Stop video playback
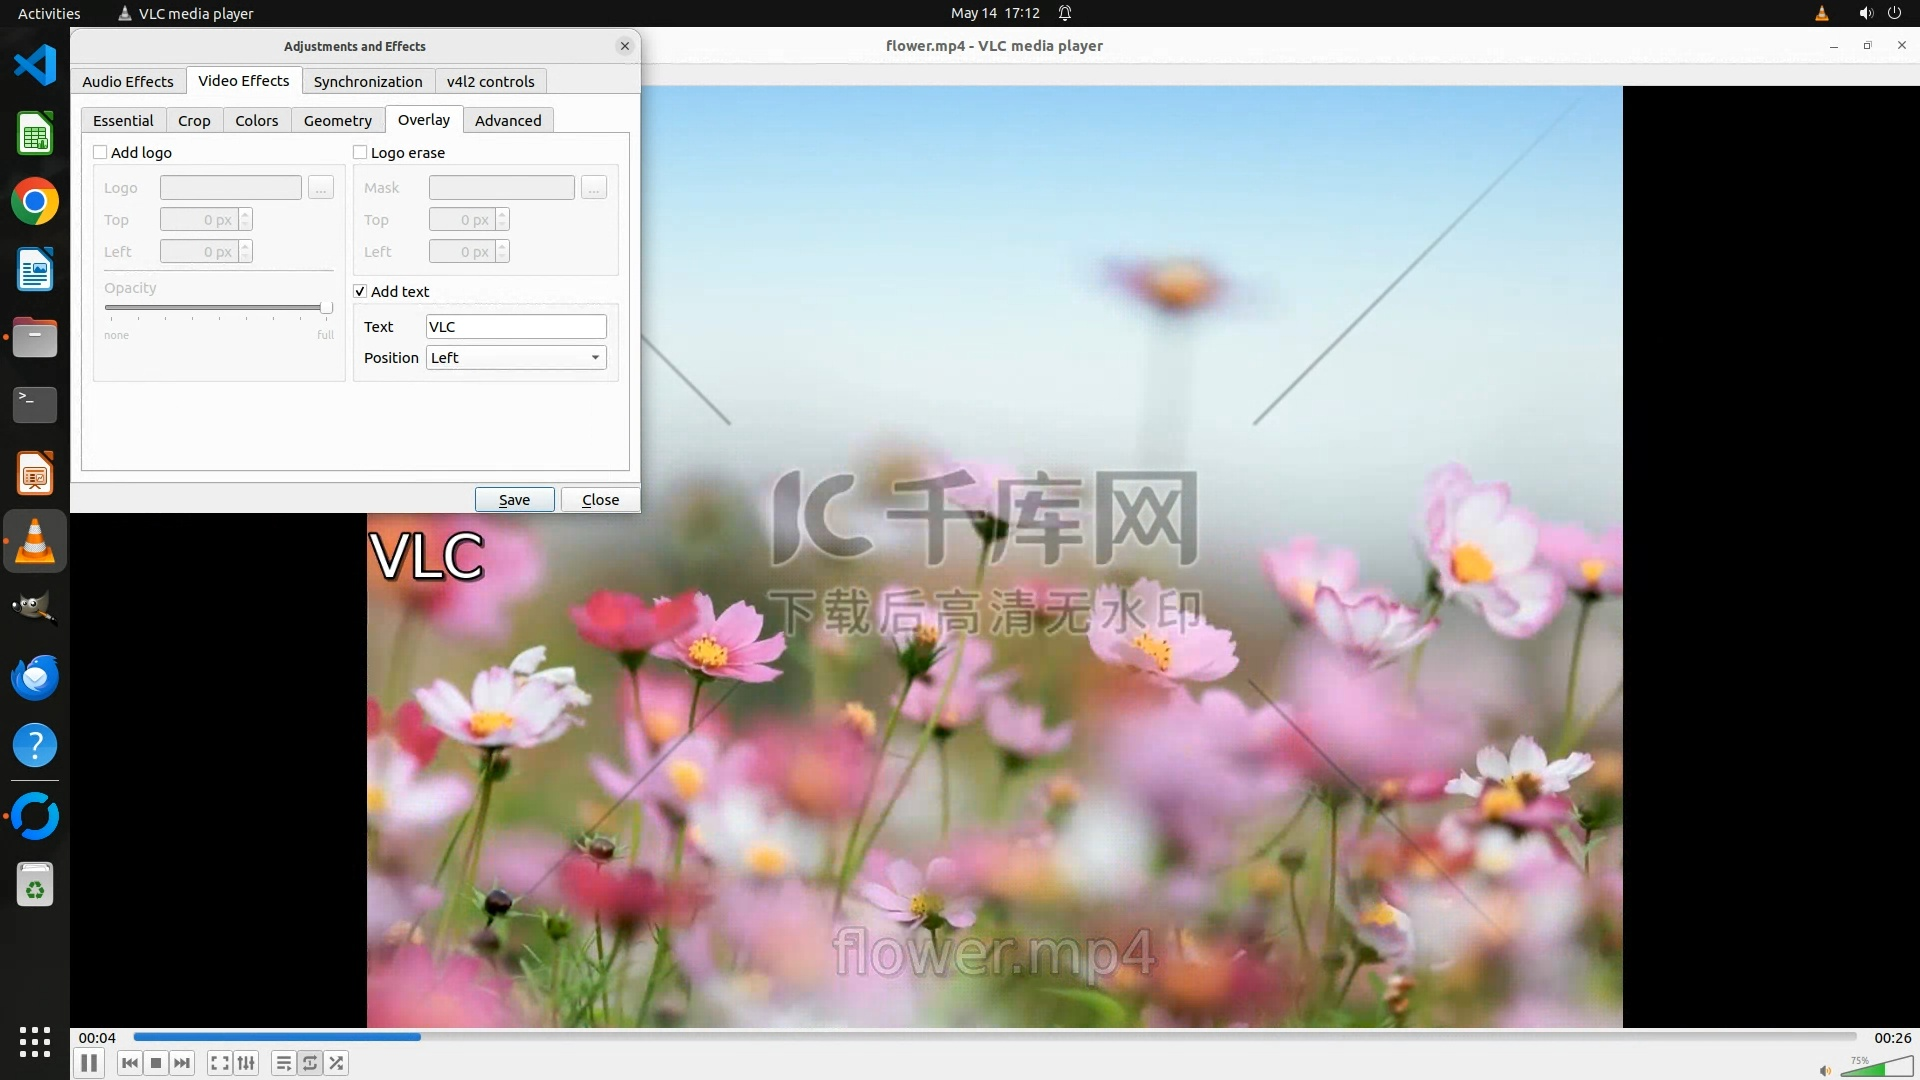Image resolution: width=1920 pixels, height=1080 pixels. (x=156, y=1063)
